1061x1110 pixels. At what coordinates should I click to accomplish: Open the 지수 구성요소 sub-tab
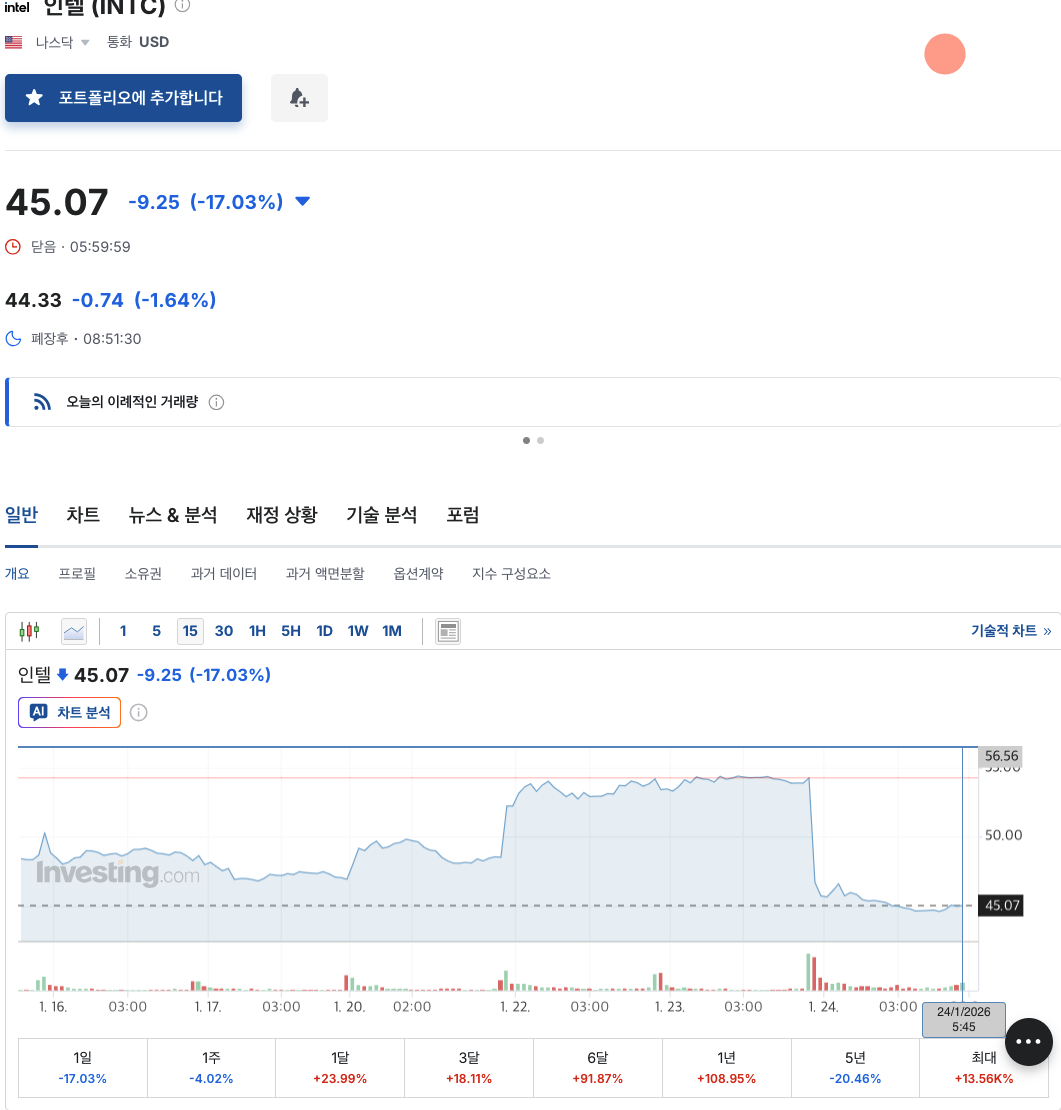[x=511, y=573]
